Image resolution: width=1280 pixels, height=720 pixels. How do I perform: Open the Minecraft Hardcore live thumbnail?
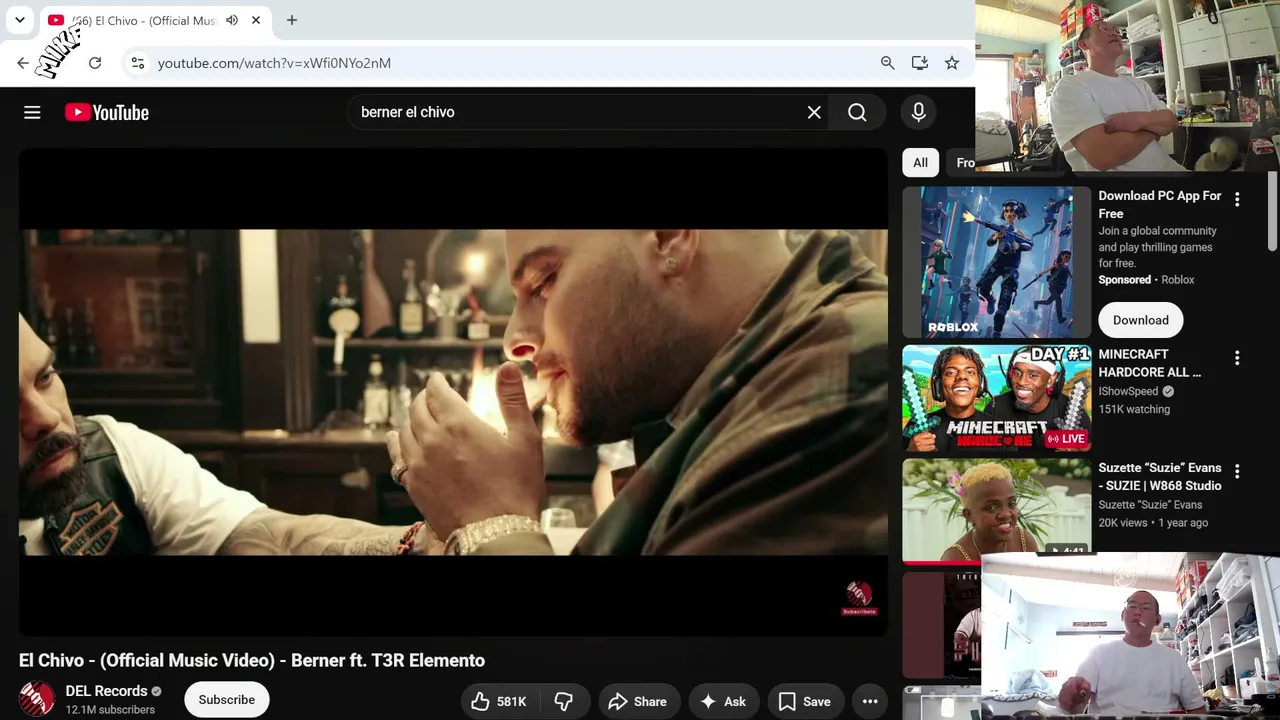click(997, 399)
